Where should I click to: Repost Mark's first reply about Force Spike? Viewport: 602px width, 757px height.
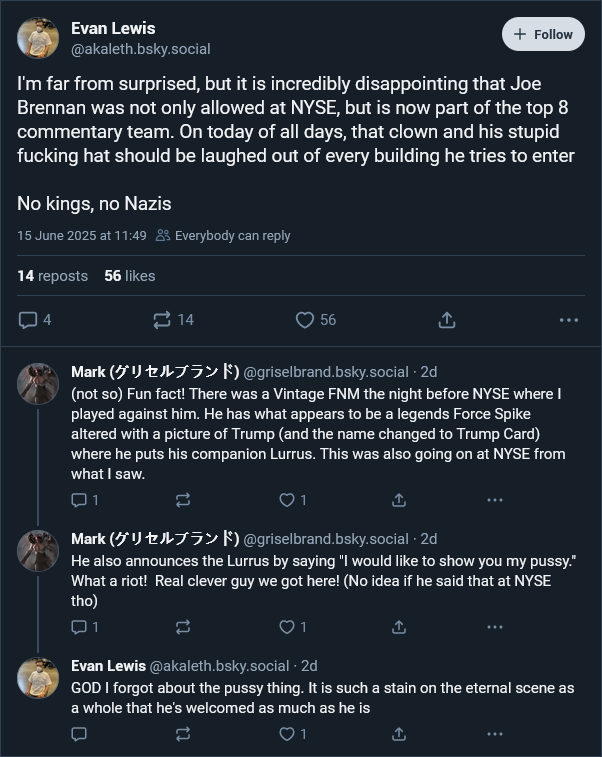click(x=183, y=500)
